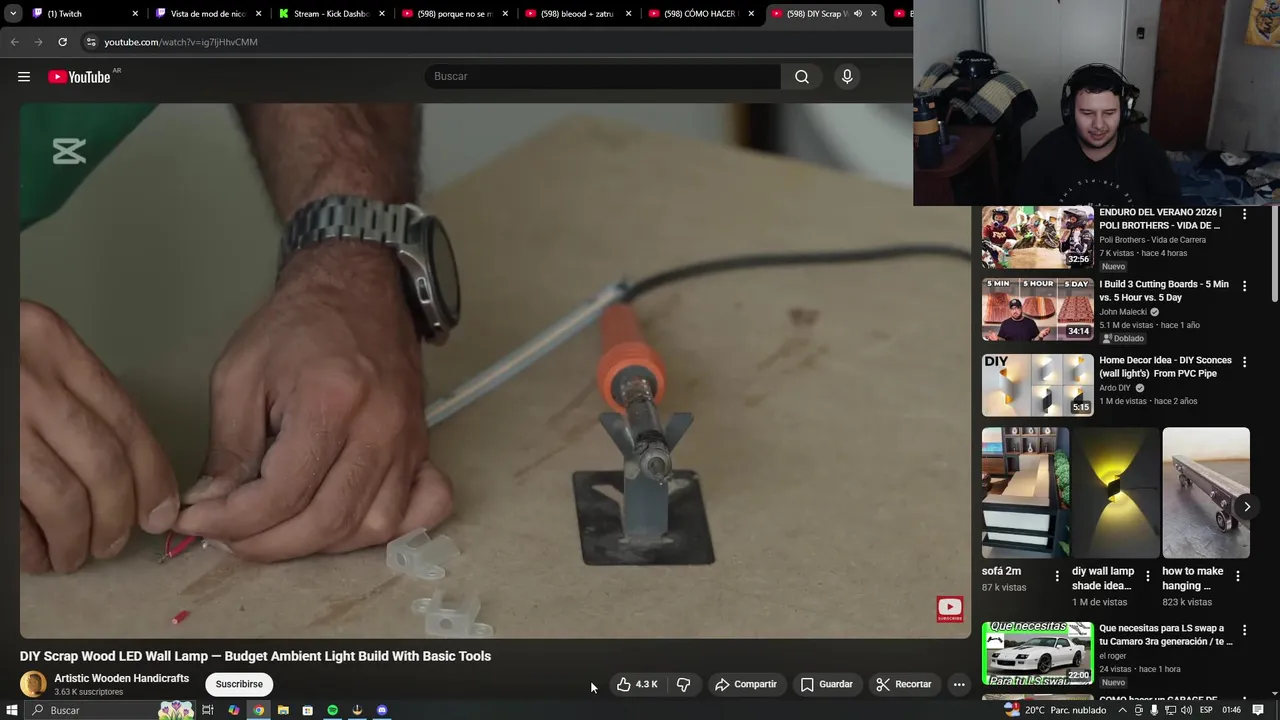Subscribe with the Suscribirse button
The width and height of the screenshot is (1280, 720).
(239, 684)
